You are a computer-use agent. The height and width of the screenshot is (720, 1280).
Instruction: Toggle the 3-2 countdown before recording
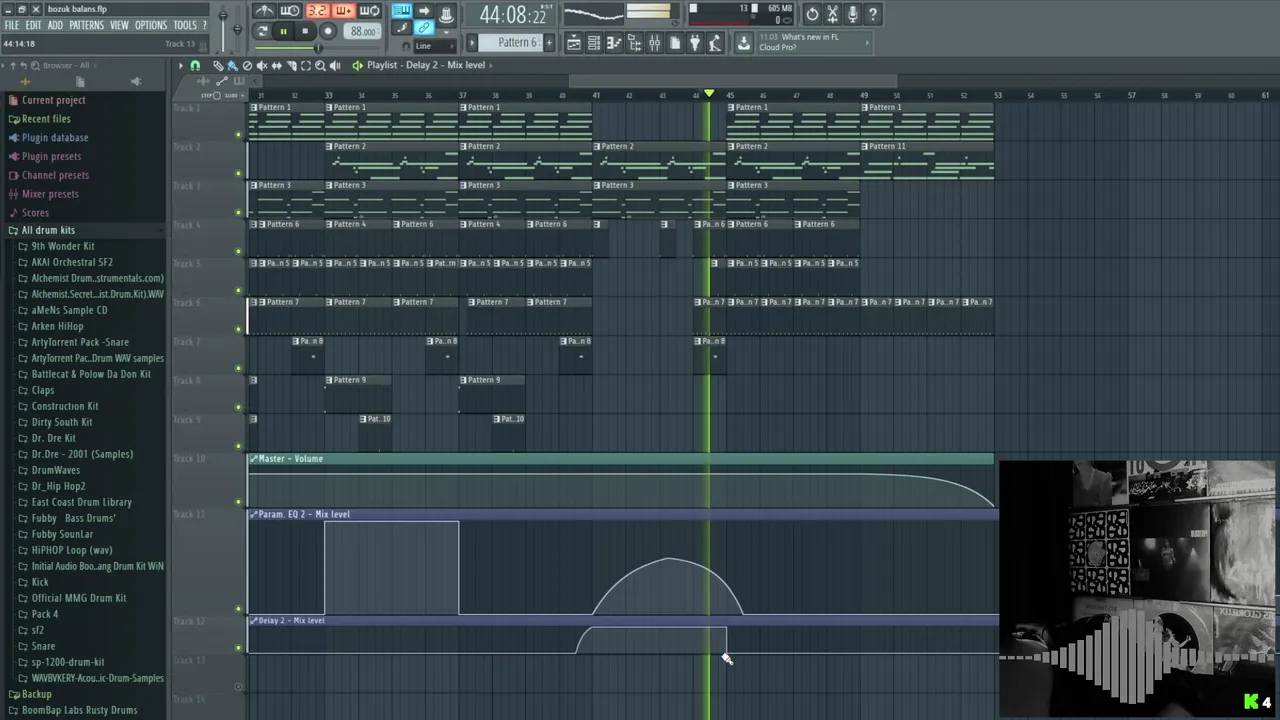319,11
